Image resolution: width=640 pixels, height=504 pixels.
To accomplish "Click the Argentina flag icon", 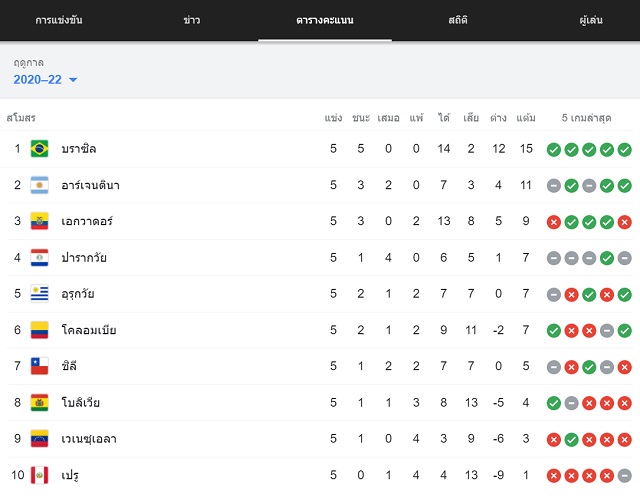I will (40, 185).
